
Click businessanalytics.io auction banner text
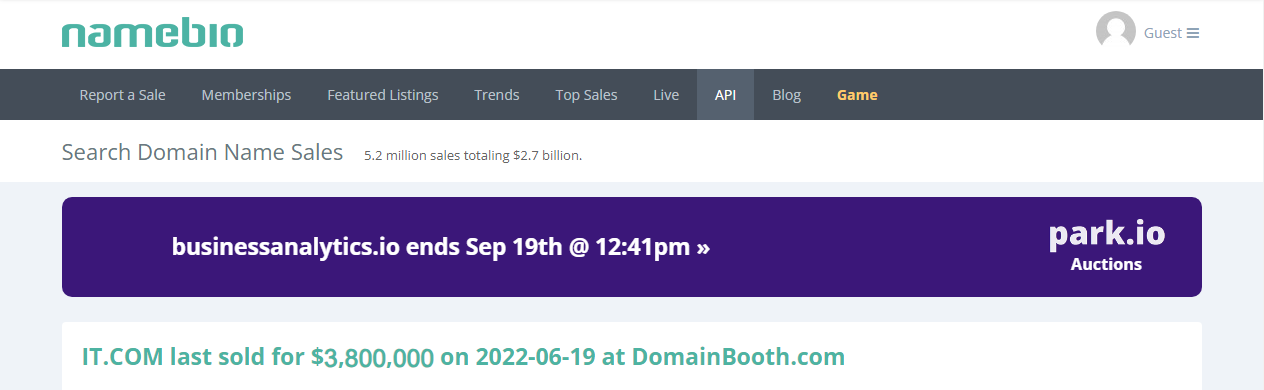441,247
